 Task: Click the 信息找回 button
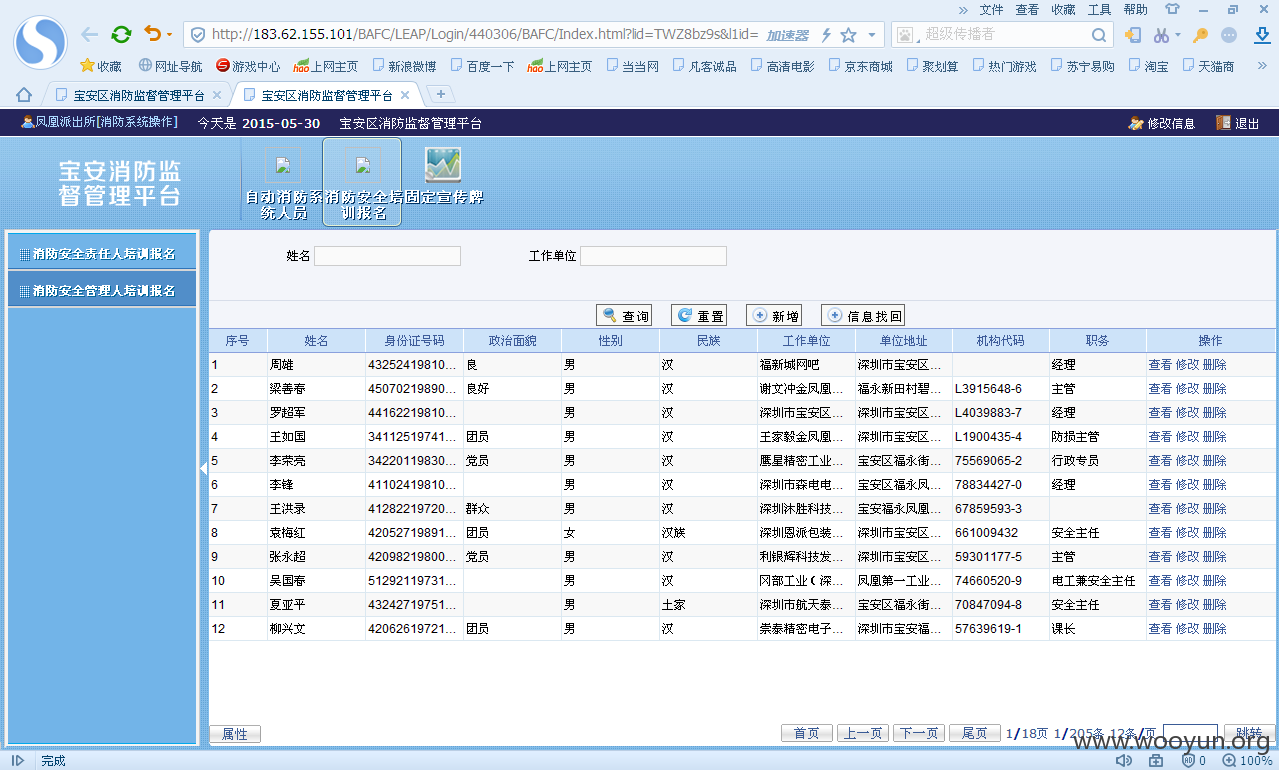pos(863,315)
